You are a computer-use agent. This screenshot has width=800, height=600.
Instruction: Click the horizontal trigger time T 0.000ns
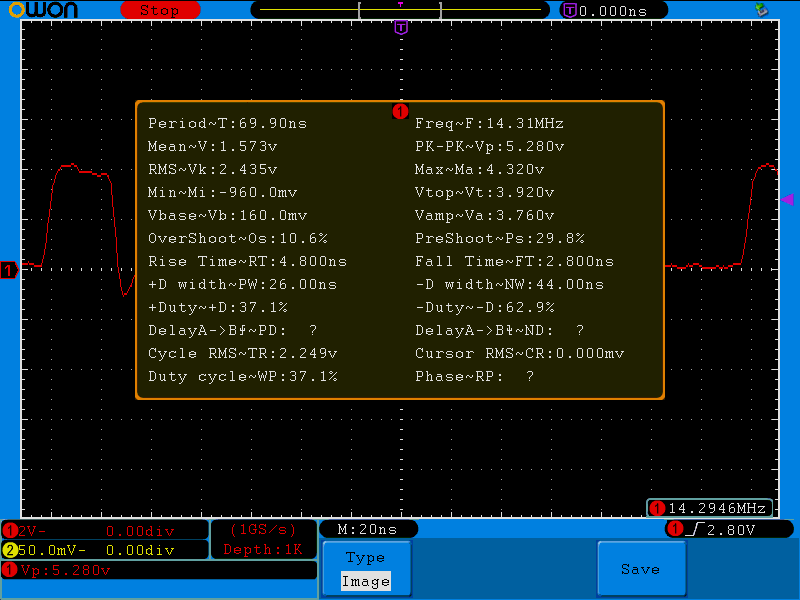click(x=604, y=10)
